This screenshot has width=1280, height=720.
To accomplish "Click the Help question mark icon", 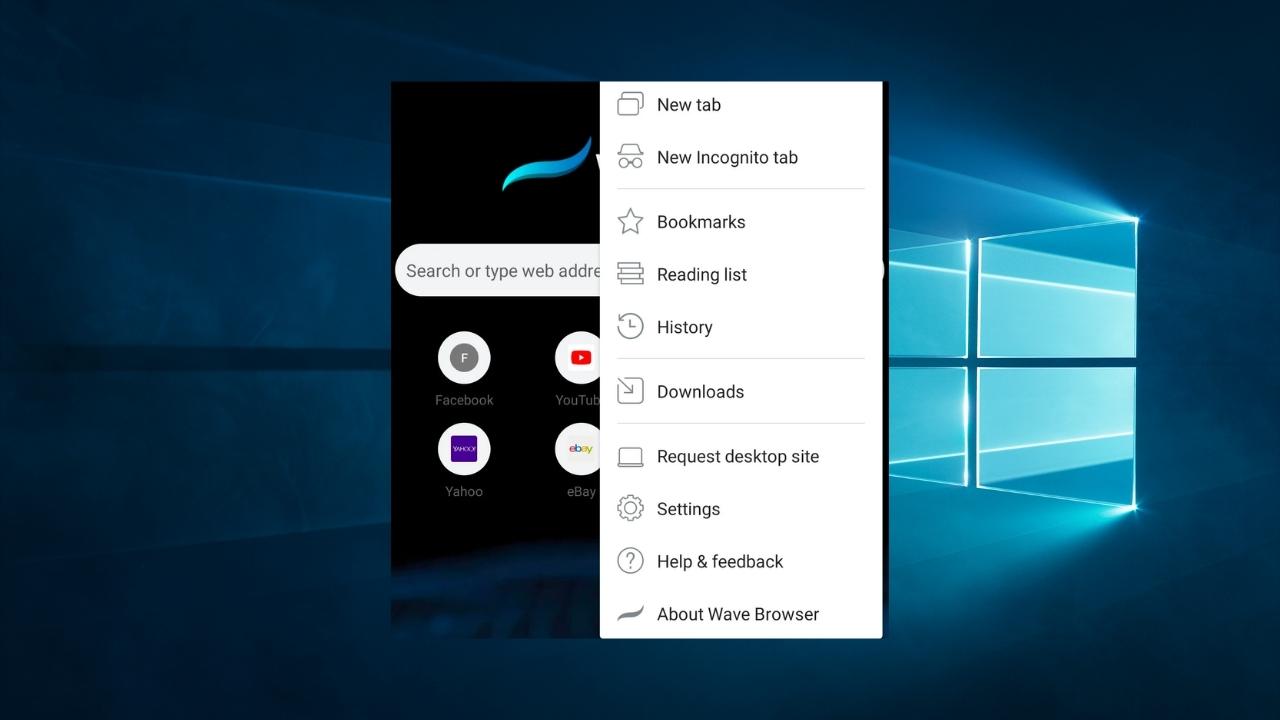I will point(630,561).
